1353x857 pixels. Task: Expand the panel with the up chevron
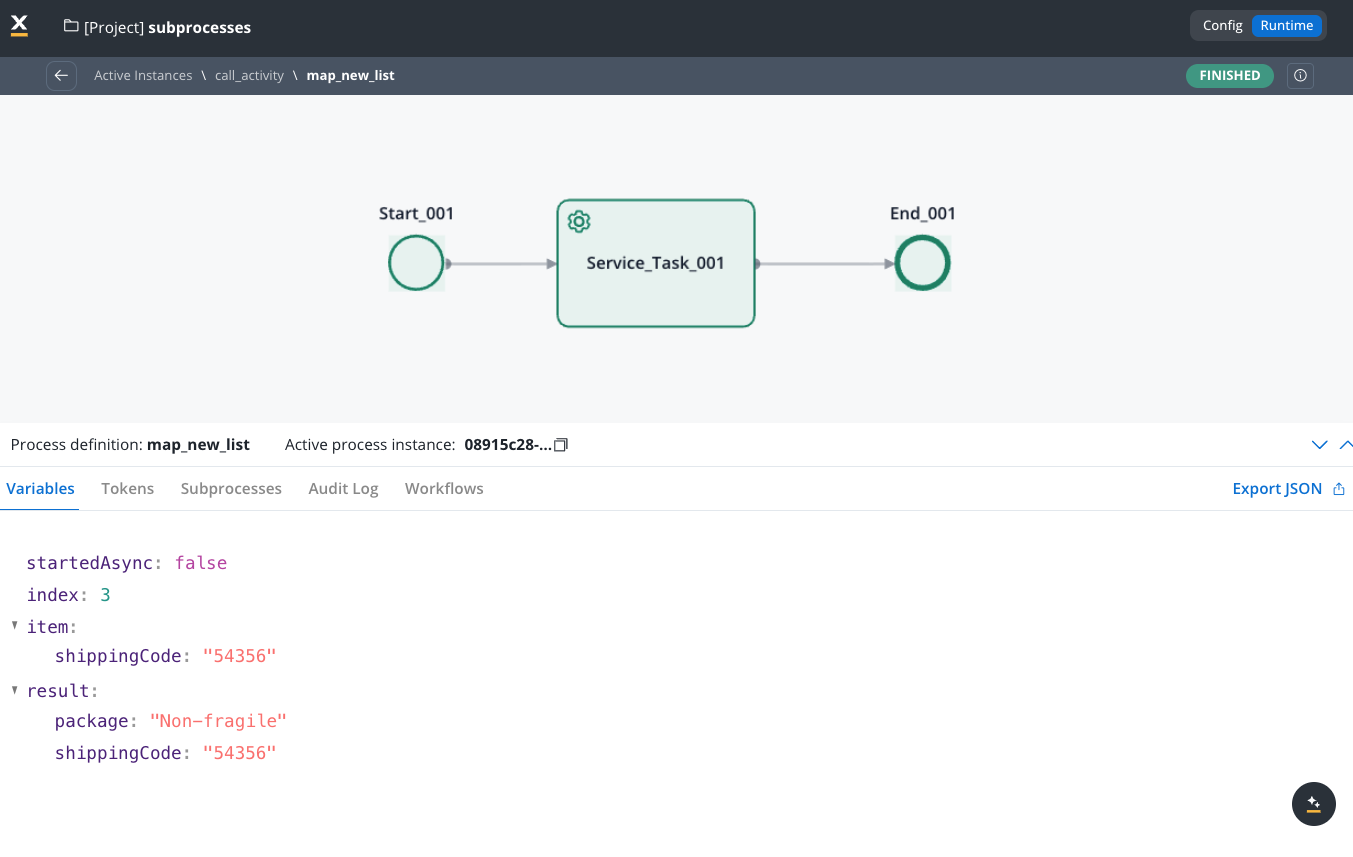point(1345,445)
